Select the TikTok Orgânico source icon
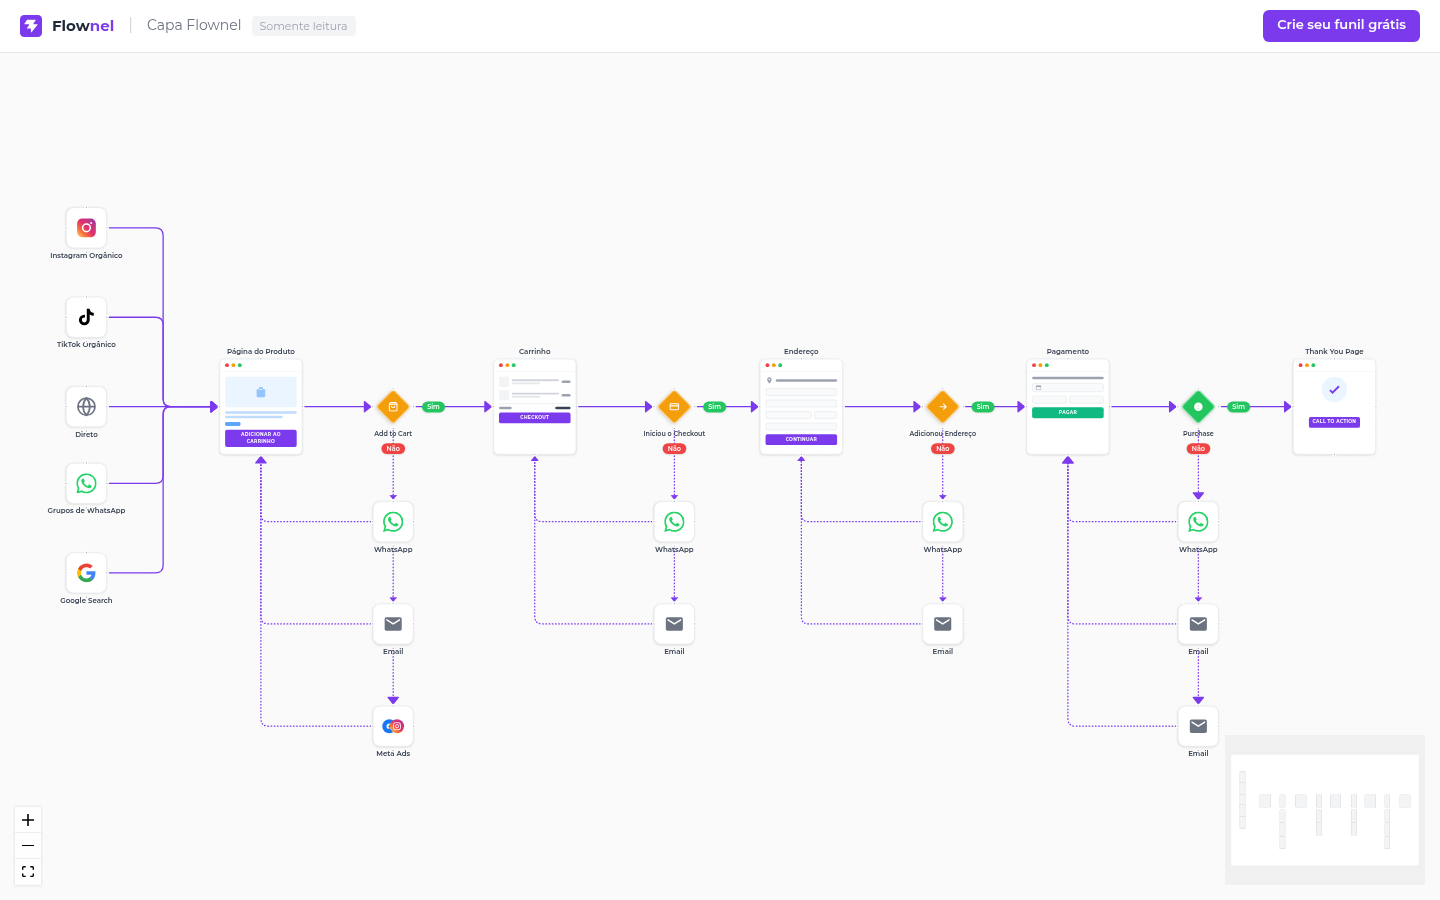 [86, 317]
